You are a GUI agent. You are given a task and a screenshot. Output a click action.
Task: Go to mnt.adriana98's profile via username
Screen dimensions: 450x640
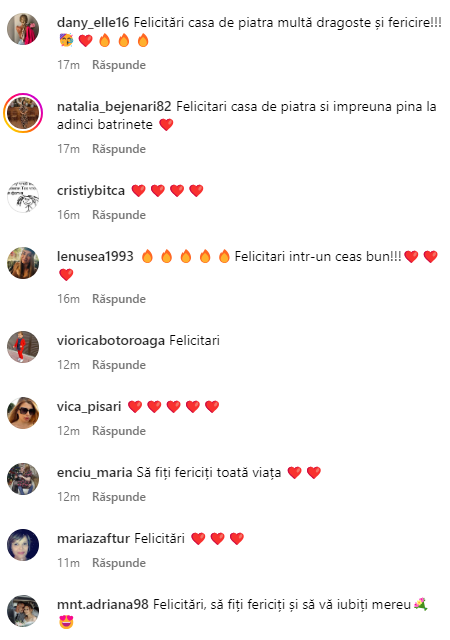pos(102,604)
